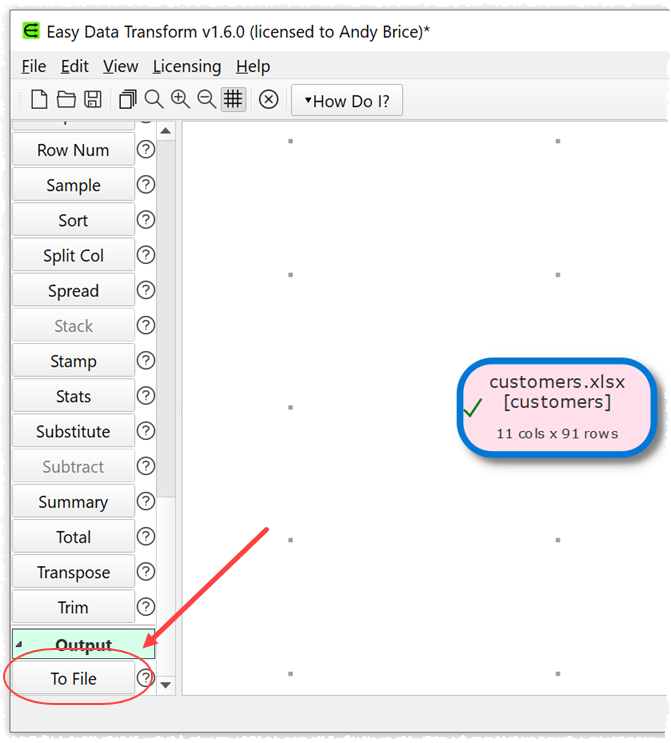Open the File menu

pos(34,66)
